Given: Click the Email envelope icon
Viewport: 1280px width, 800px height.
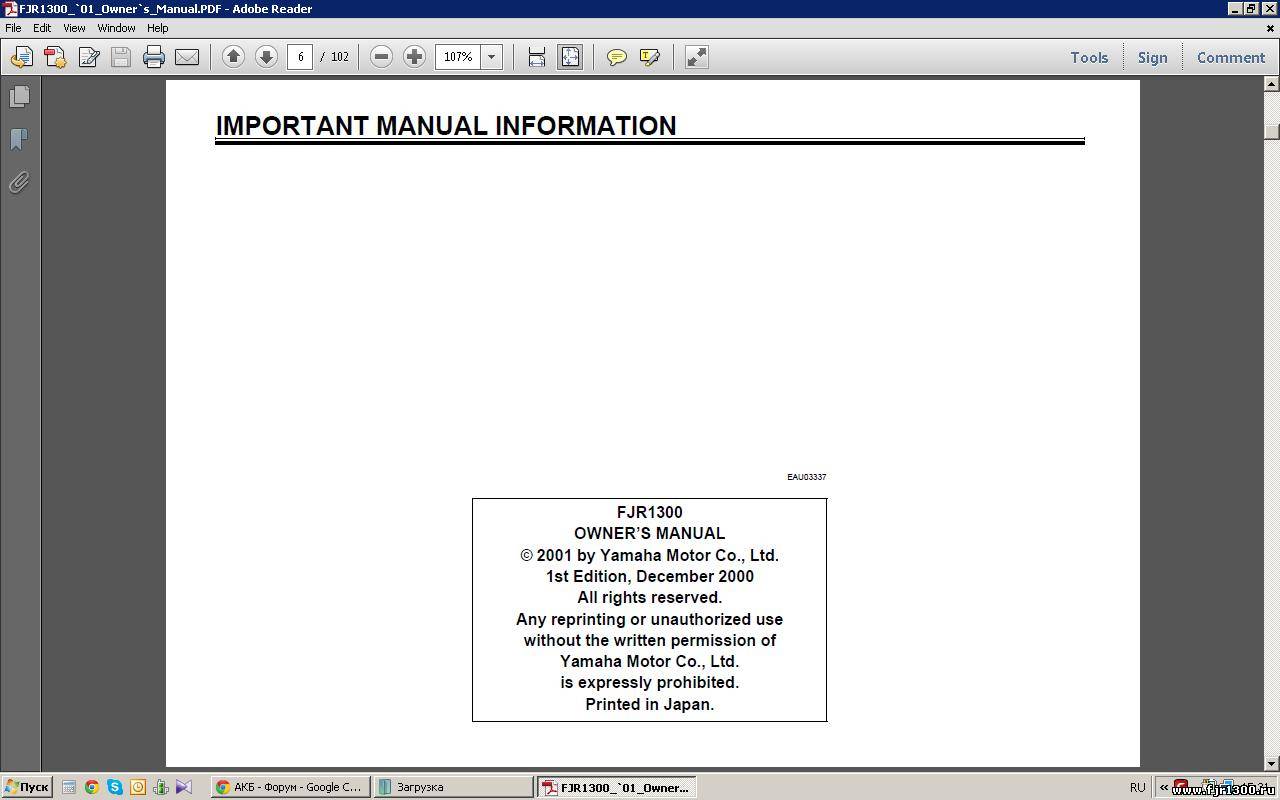Looking at the screenshot, I should [x=187, y=57].
